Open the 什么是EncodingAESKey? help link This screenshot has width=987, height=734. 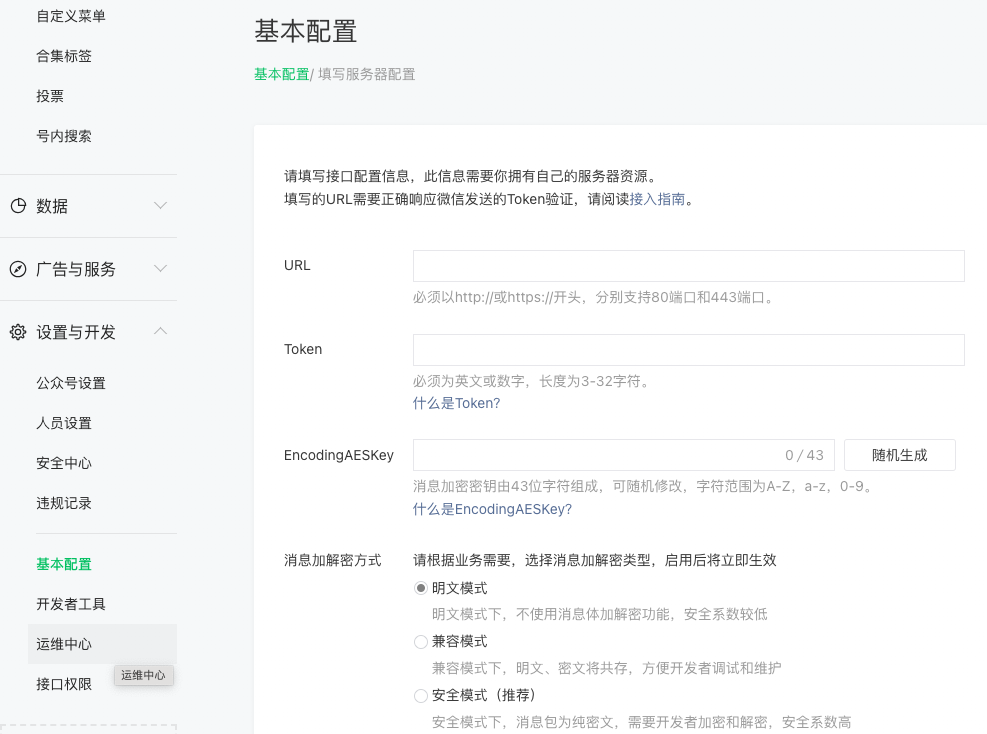point(492,509)
